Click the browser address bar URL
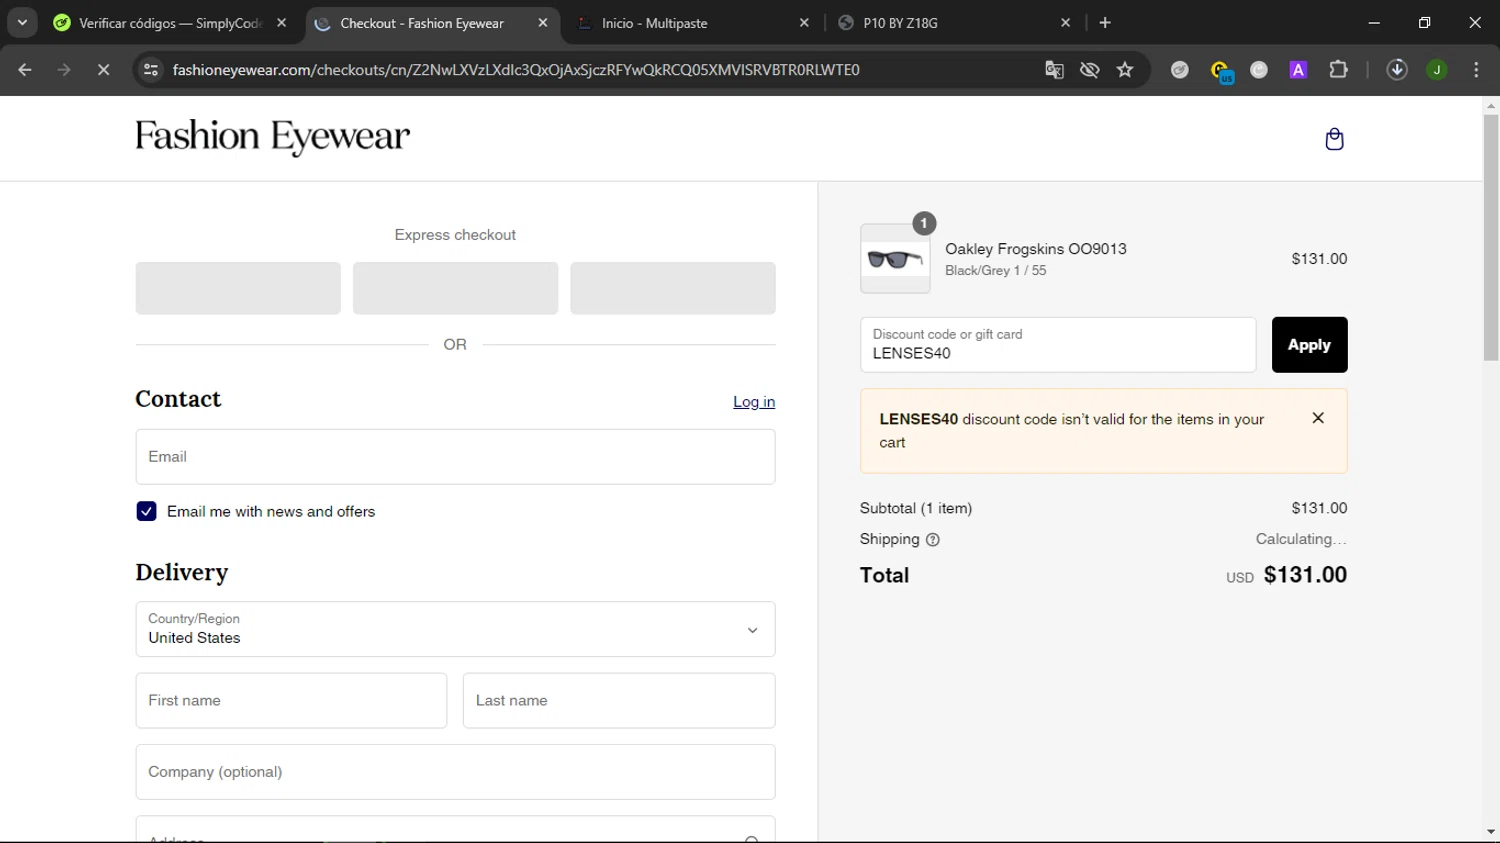Screen dimensions: 1500x843 [x=516, y=70]
